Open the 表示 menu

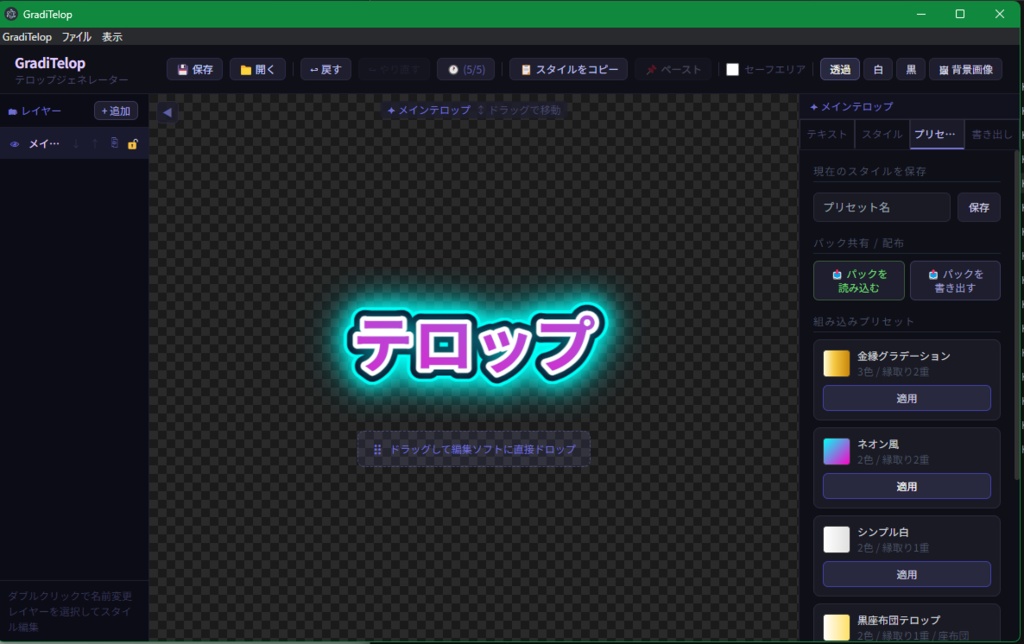(x=112, y=37)
